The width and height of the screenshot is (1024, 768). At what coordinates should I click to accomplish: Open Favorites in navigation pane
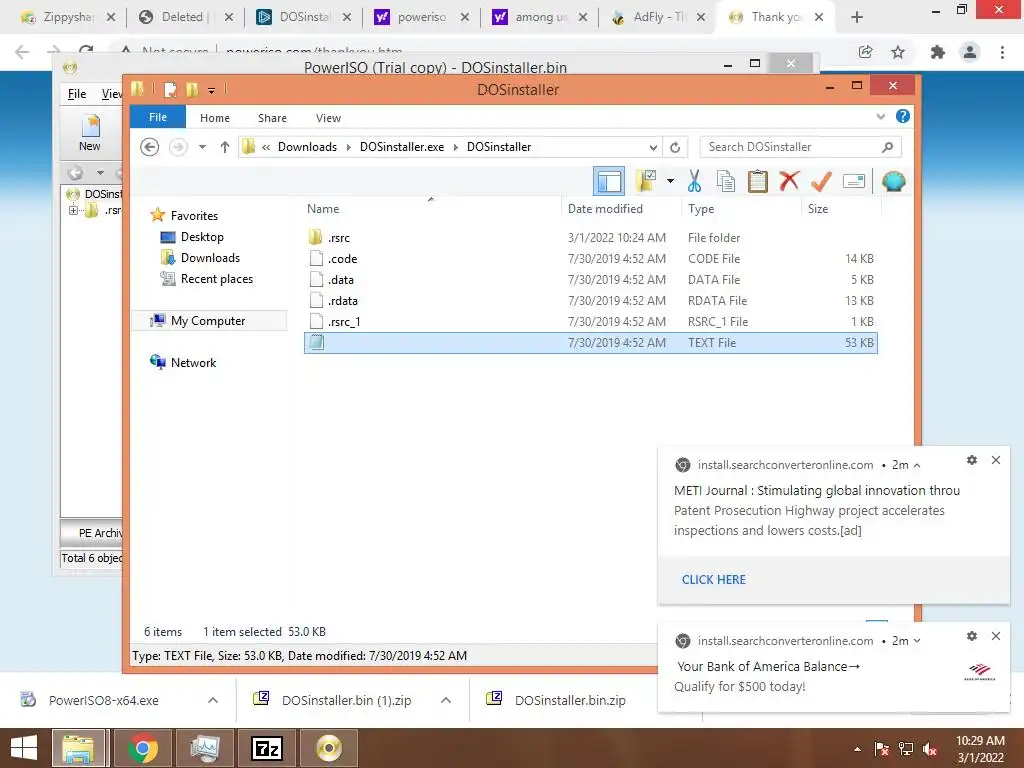coord(194,216)
